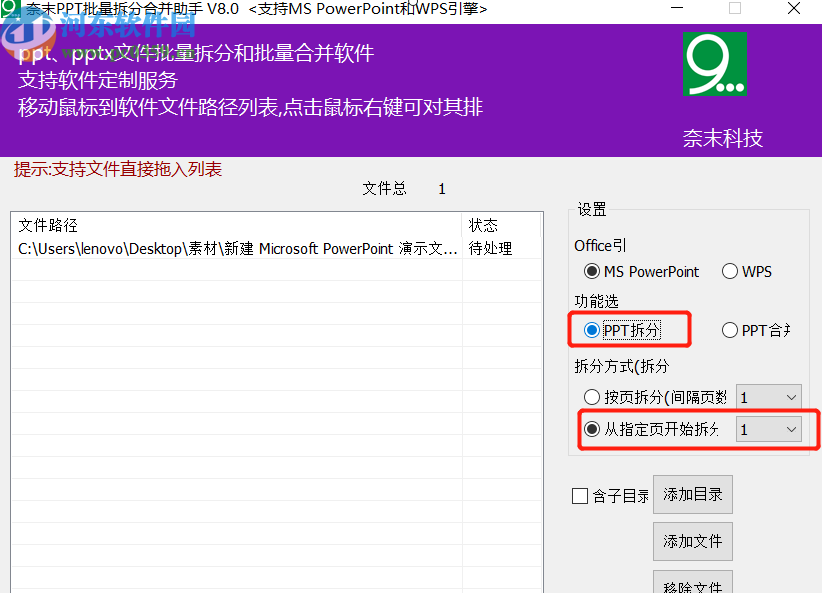Image resolution: width=822 pixels, height=593 pixels.
Task: Switch function to PPT合并 merge mode
Action: pyautogui.click(x=730, y=329)
